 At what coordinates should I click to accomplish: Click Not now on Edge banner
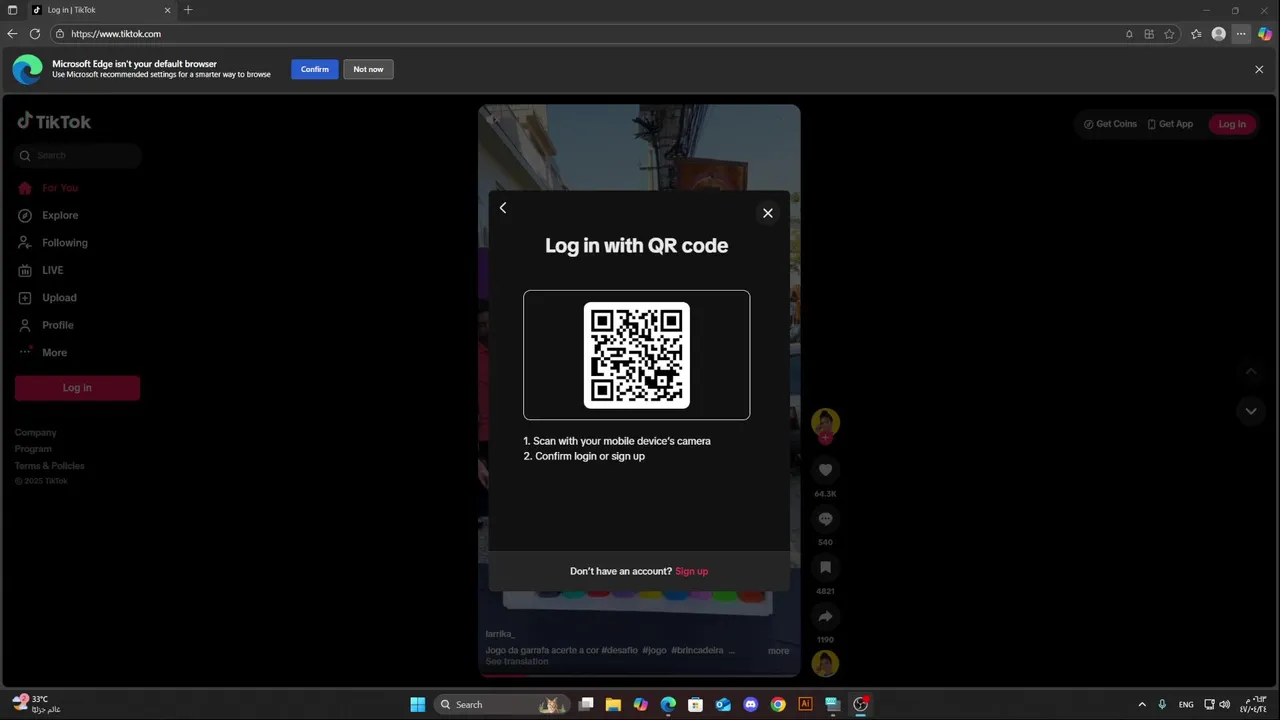368,69
